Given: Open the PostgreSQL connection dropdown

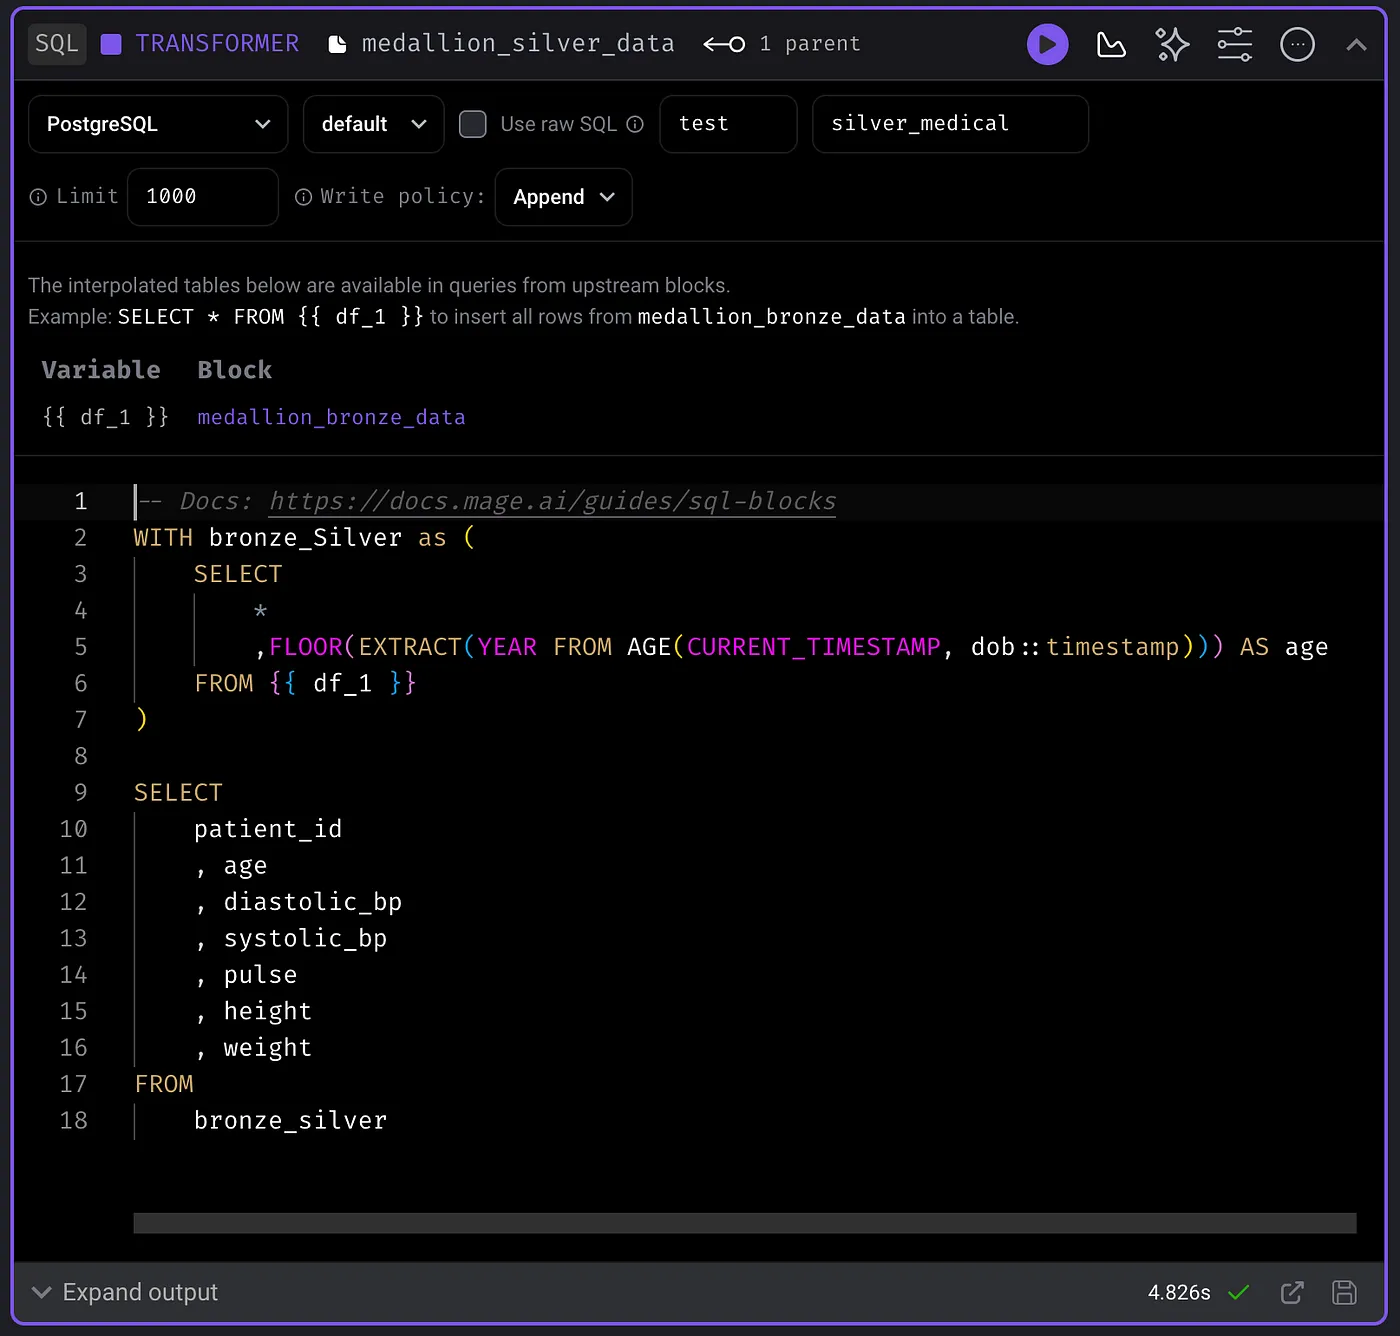Looking at the screenshot, I should point(158,124).
